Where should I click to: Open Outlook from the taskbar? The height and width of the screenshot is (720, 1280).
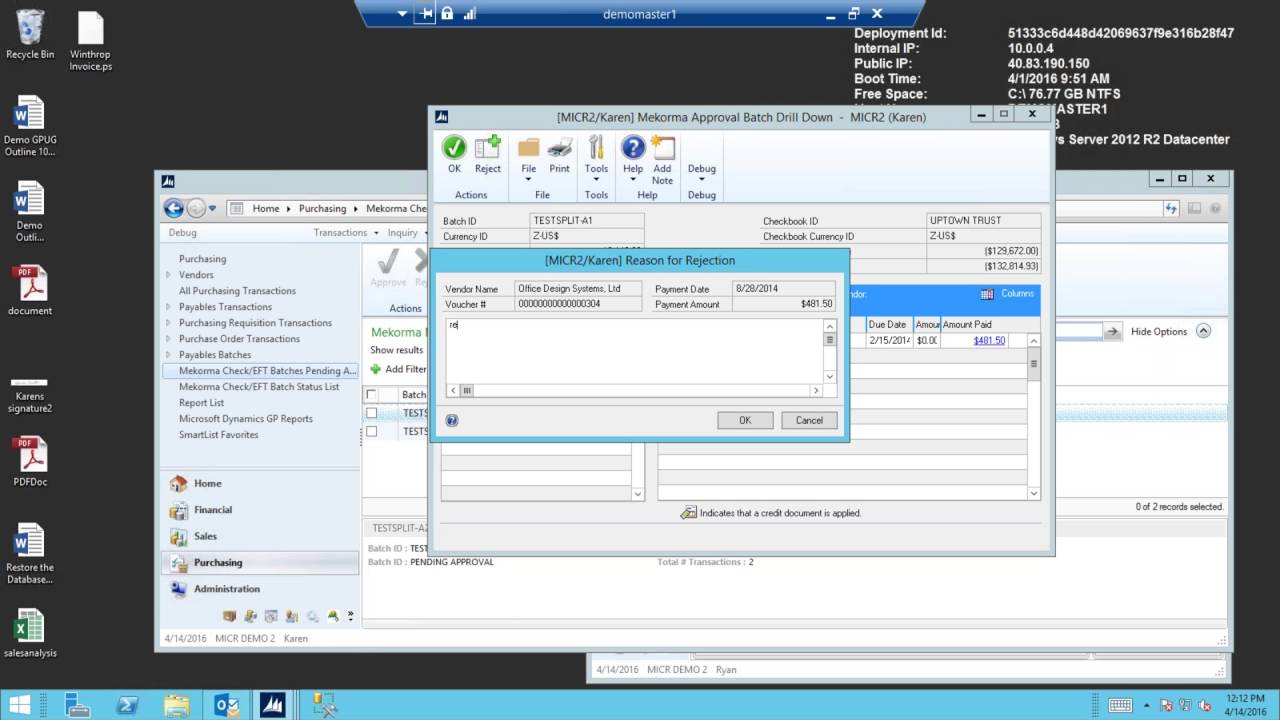(227, 705)
